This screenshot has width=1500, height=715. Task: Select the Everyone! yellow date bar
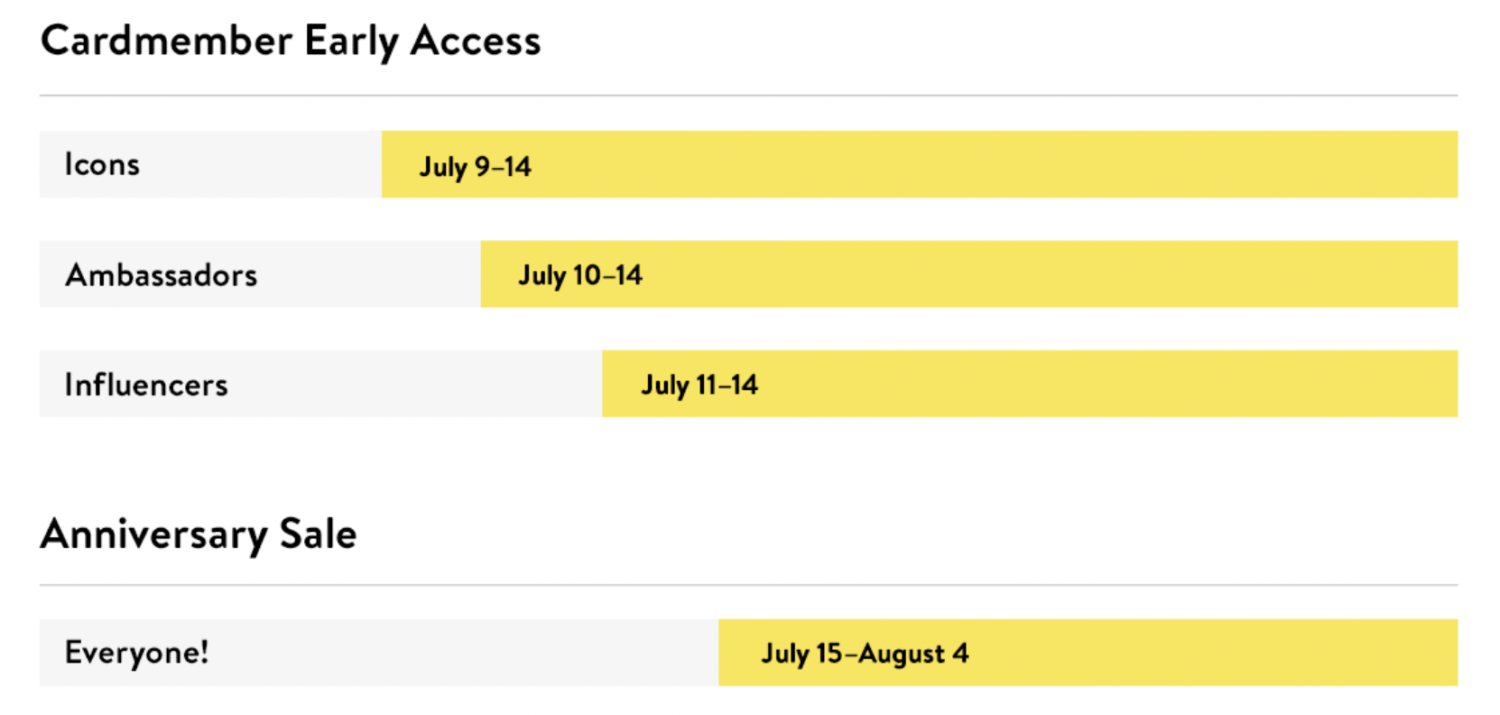point(1088,653)
